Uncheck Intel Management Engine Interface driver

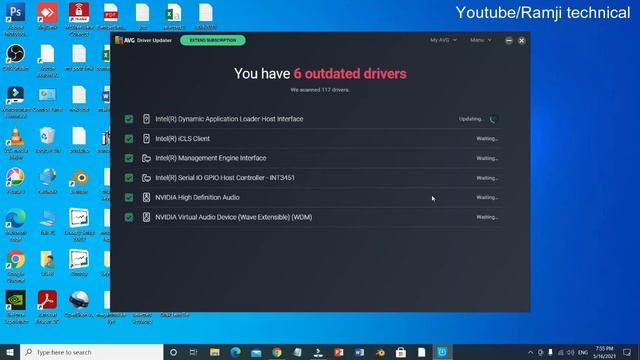[x=129, y=158]
